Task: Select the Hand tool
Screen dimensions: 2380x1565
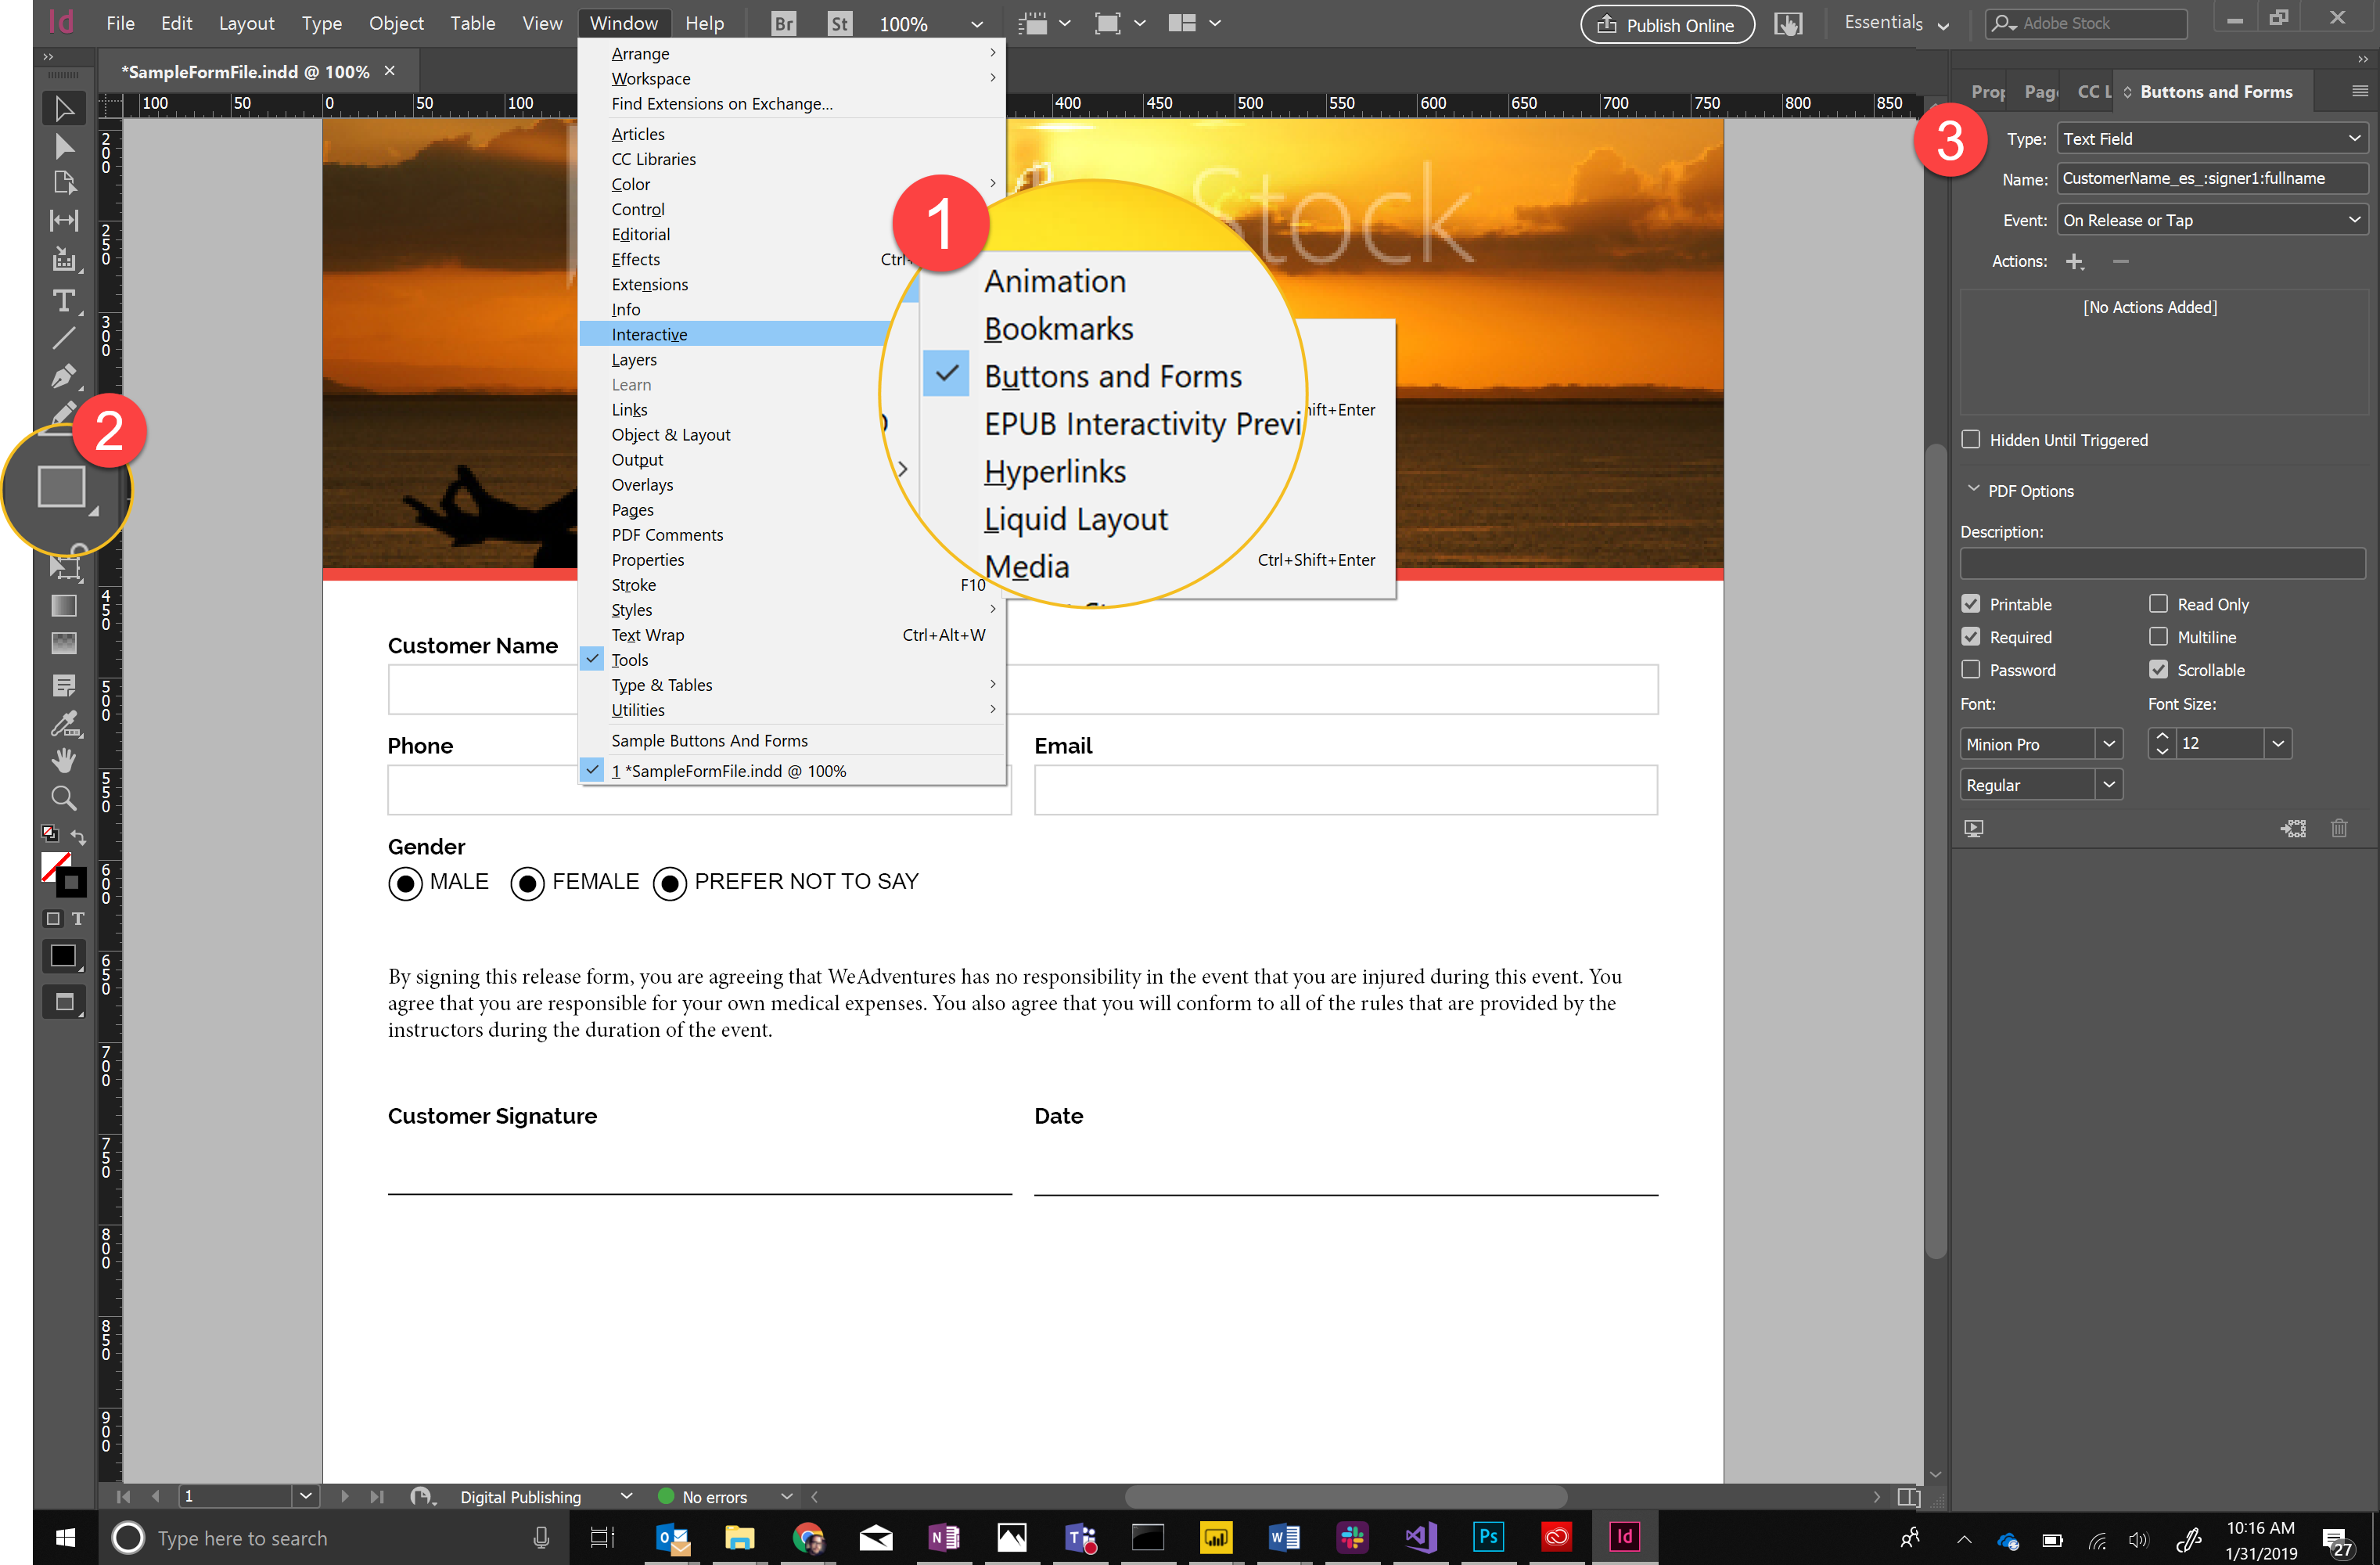Action: [x=64, y=760]
